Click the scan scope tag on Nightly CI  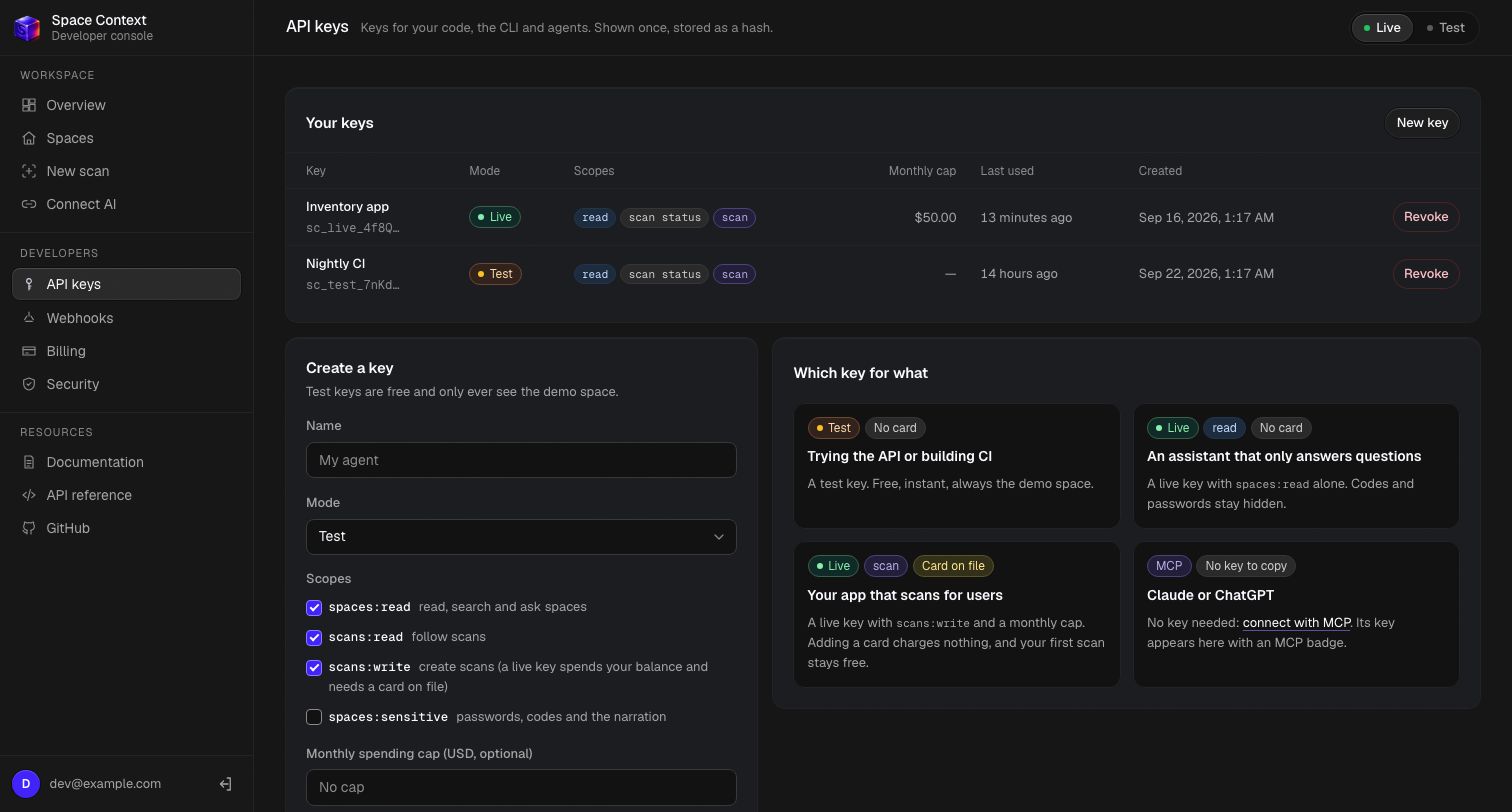pos(734,274)
